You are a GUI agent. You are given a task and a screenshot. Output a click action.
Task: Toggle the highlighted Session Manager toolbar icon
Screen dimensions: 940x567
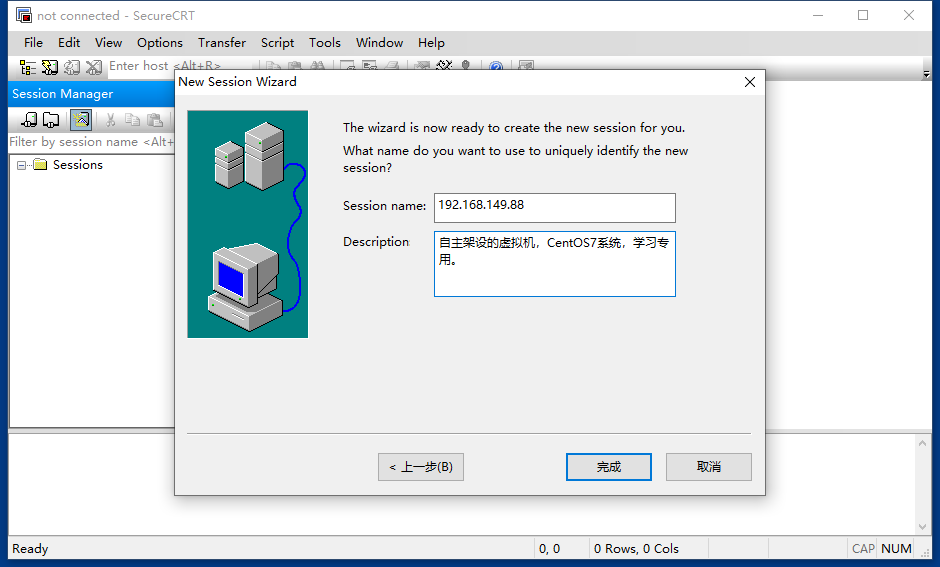click(80, 120)
